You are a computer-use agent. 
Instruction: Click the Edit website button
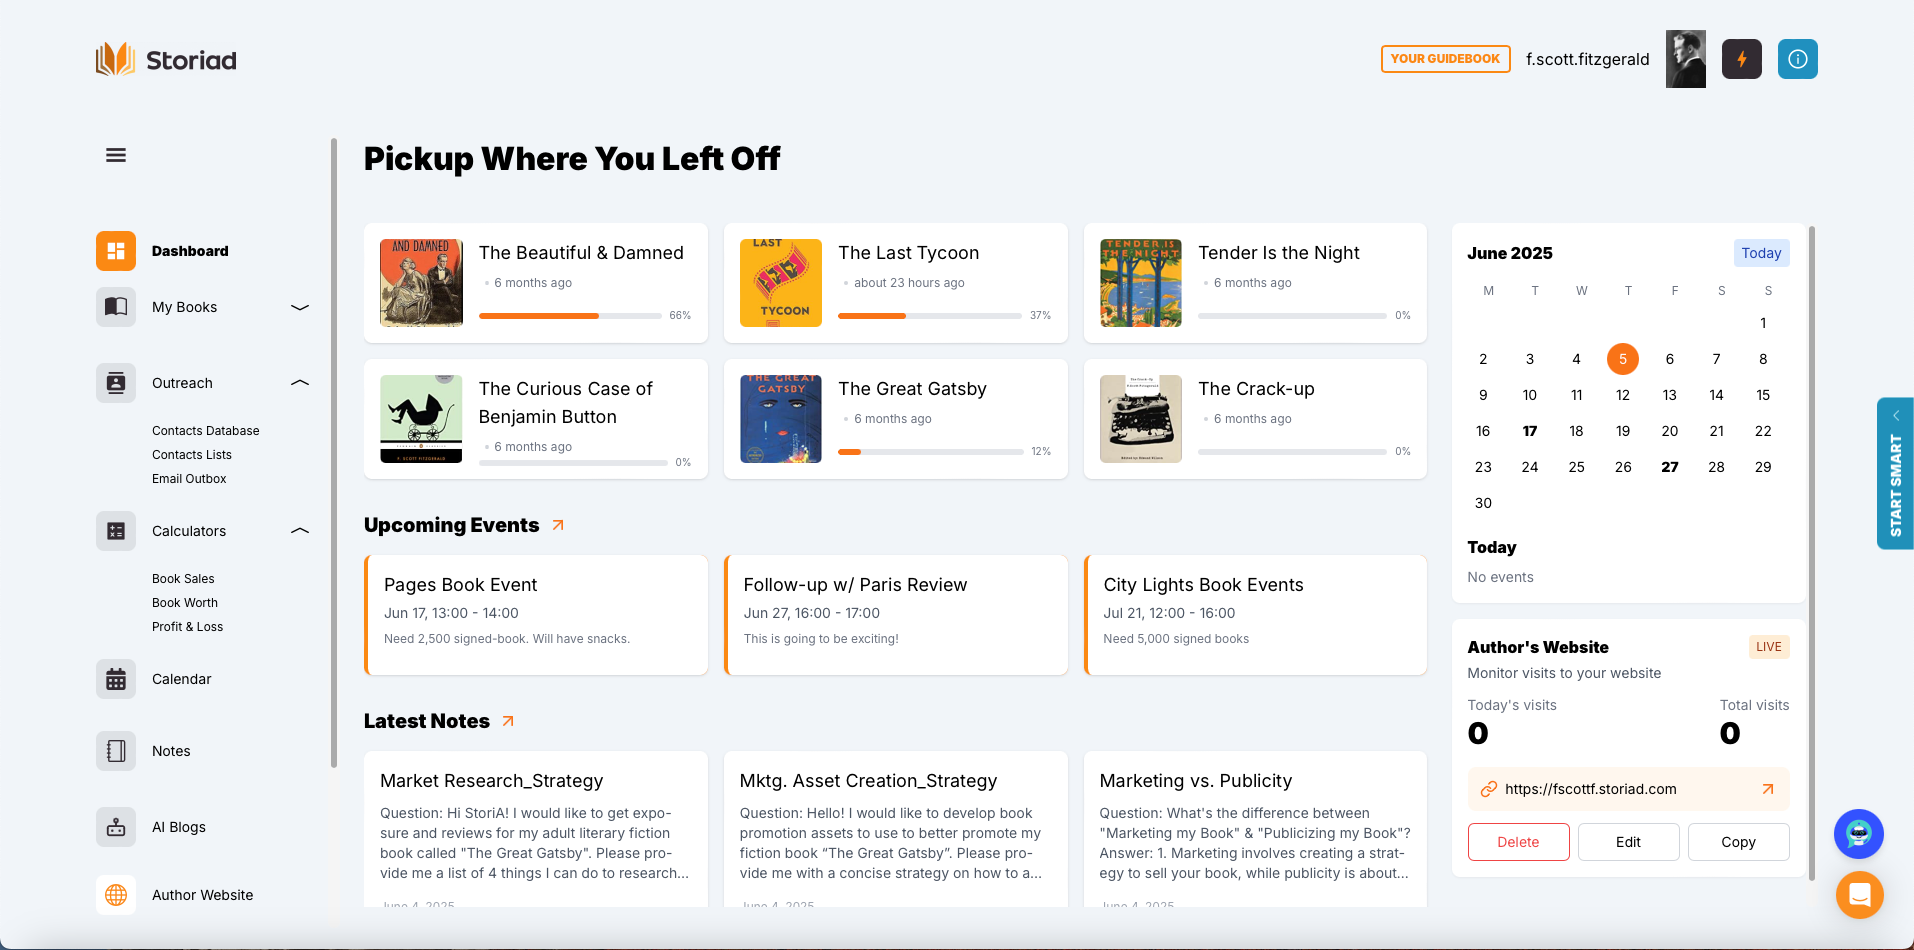(1628, 842)
